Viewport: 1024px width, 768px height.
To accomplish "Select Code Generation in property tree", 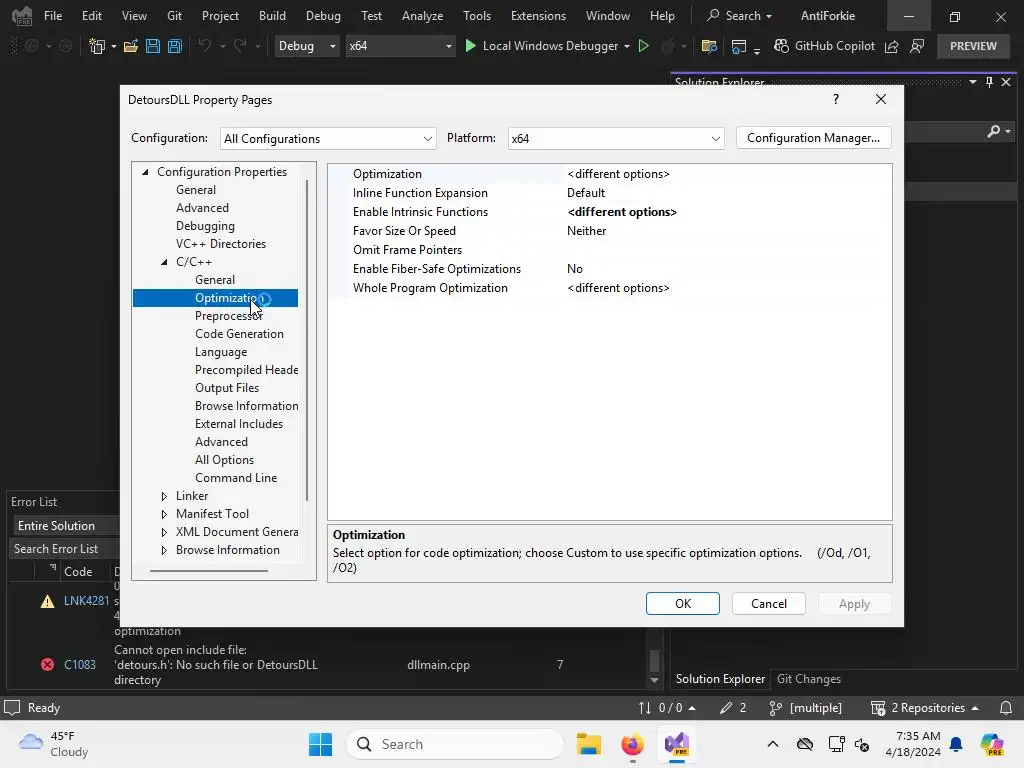I will click(239, 334).
